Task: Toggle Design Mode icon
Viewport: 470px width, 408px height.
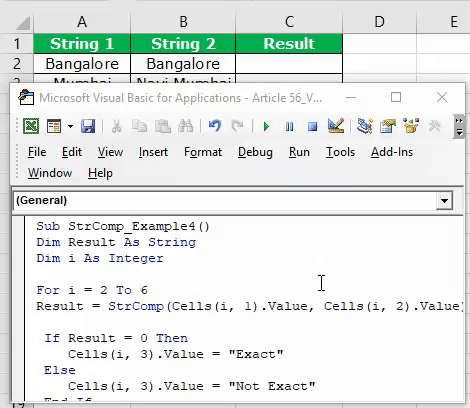Action: [x=336, y=126]
